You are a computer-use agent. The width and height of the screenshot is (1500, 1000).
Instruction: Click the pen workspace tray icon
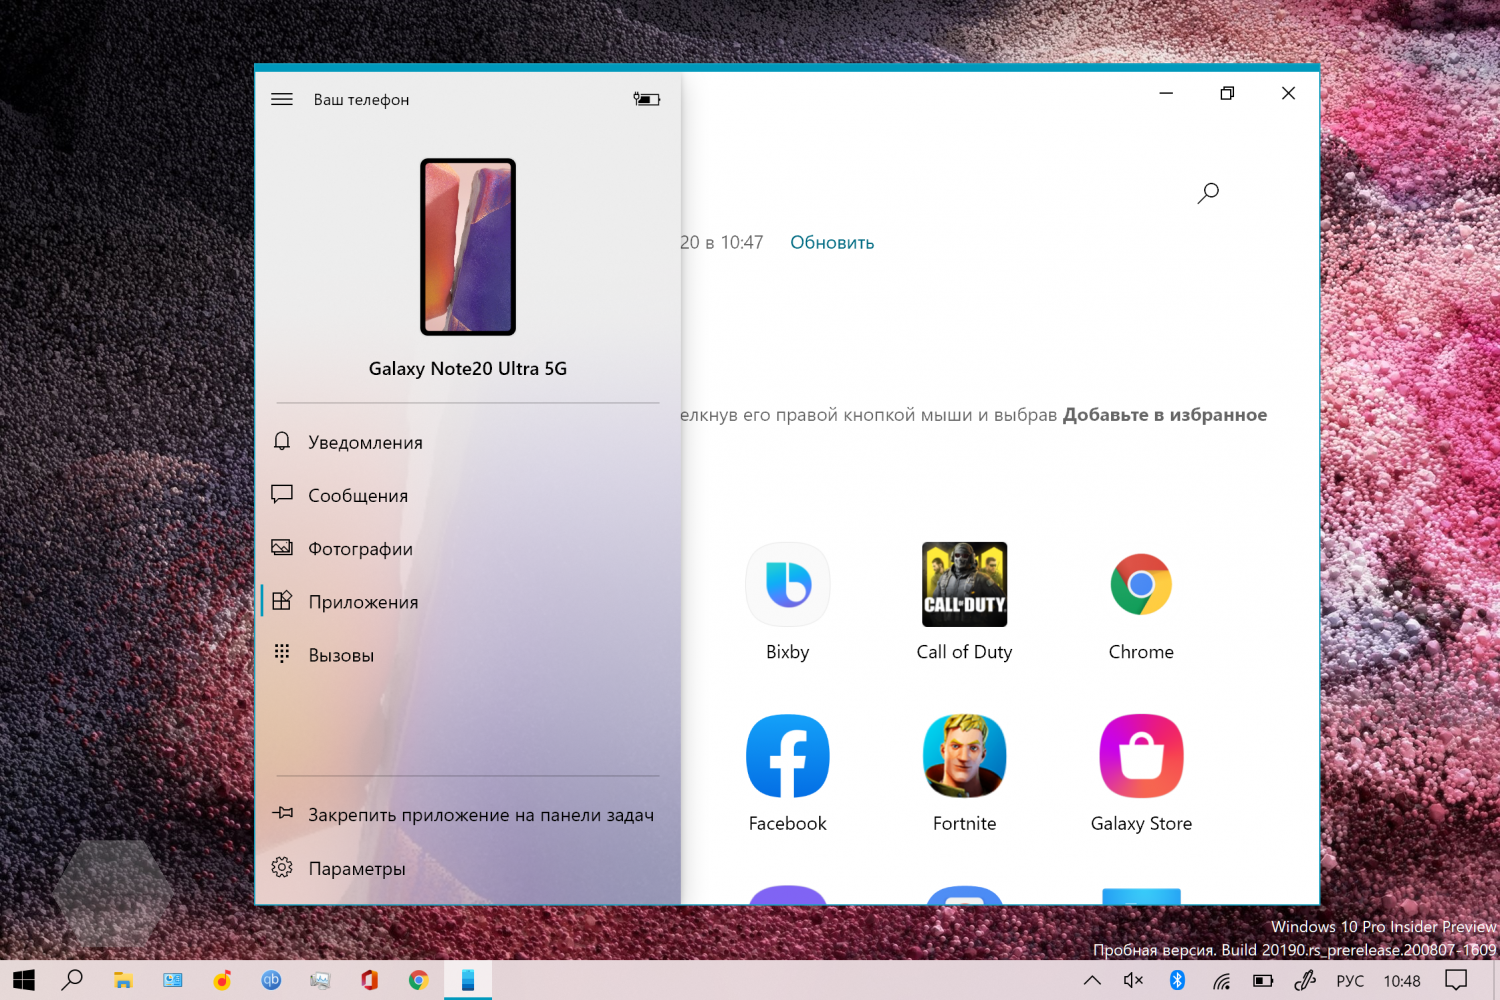pyautogui.click(x=1306, y=981)
